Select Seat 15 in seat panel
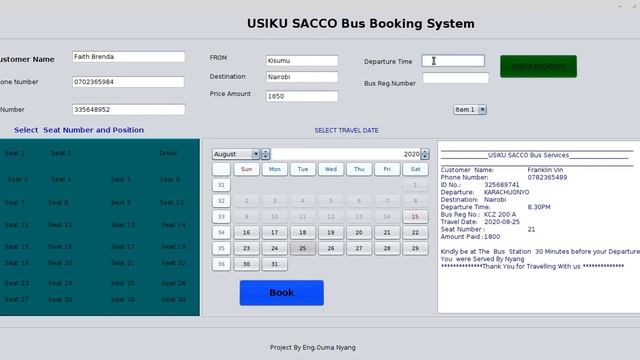Screen dimensions: 640x360 [x=16, y=247]
